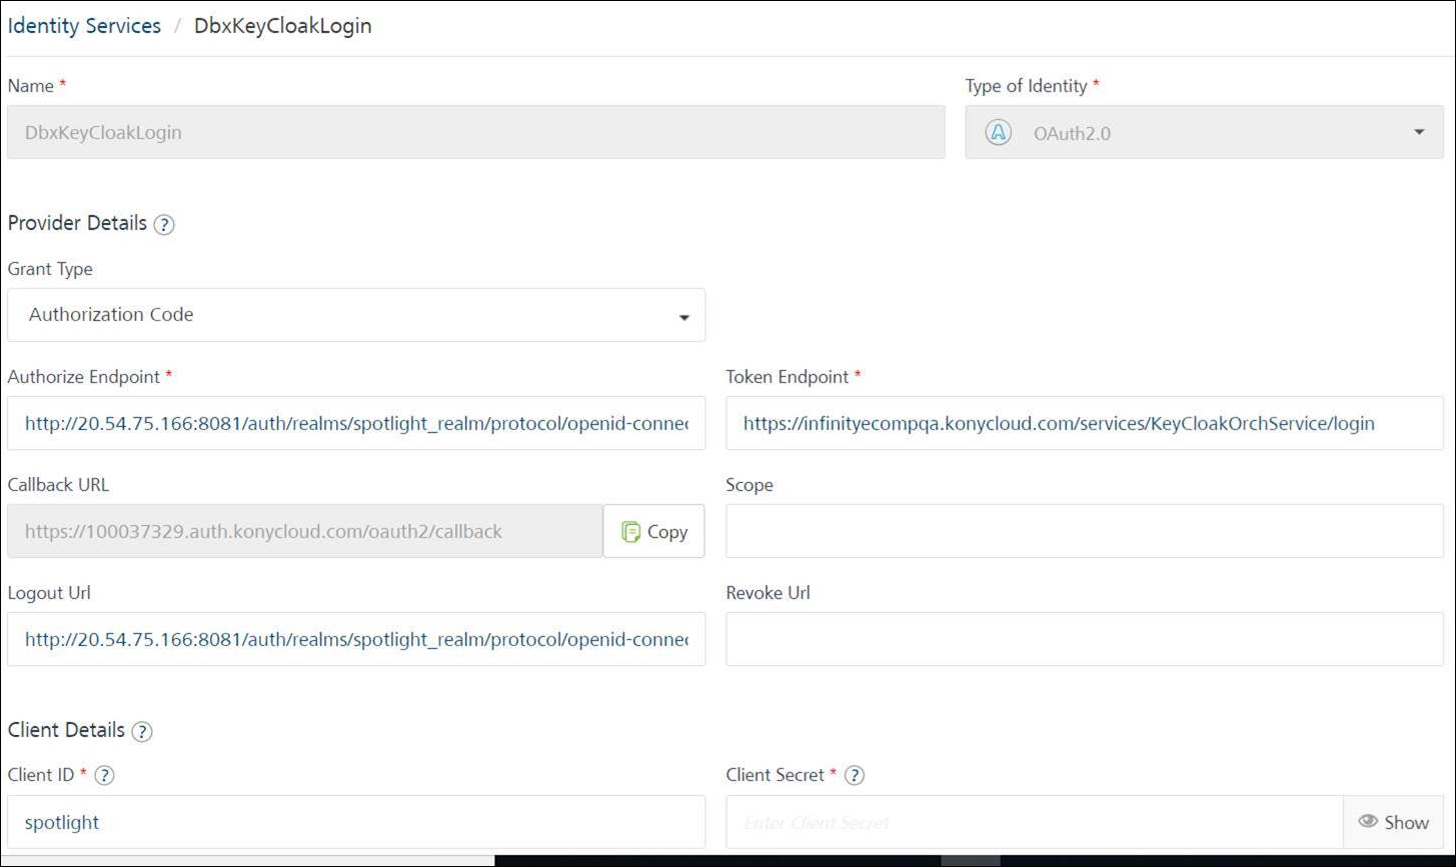The image size is (1456, 867).
Task: Show the Client Secret value
Action: 1394,822
